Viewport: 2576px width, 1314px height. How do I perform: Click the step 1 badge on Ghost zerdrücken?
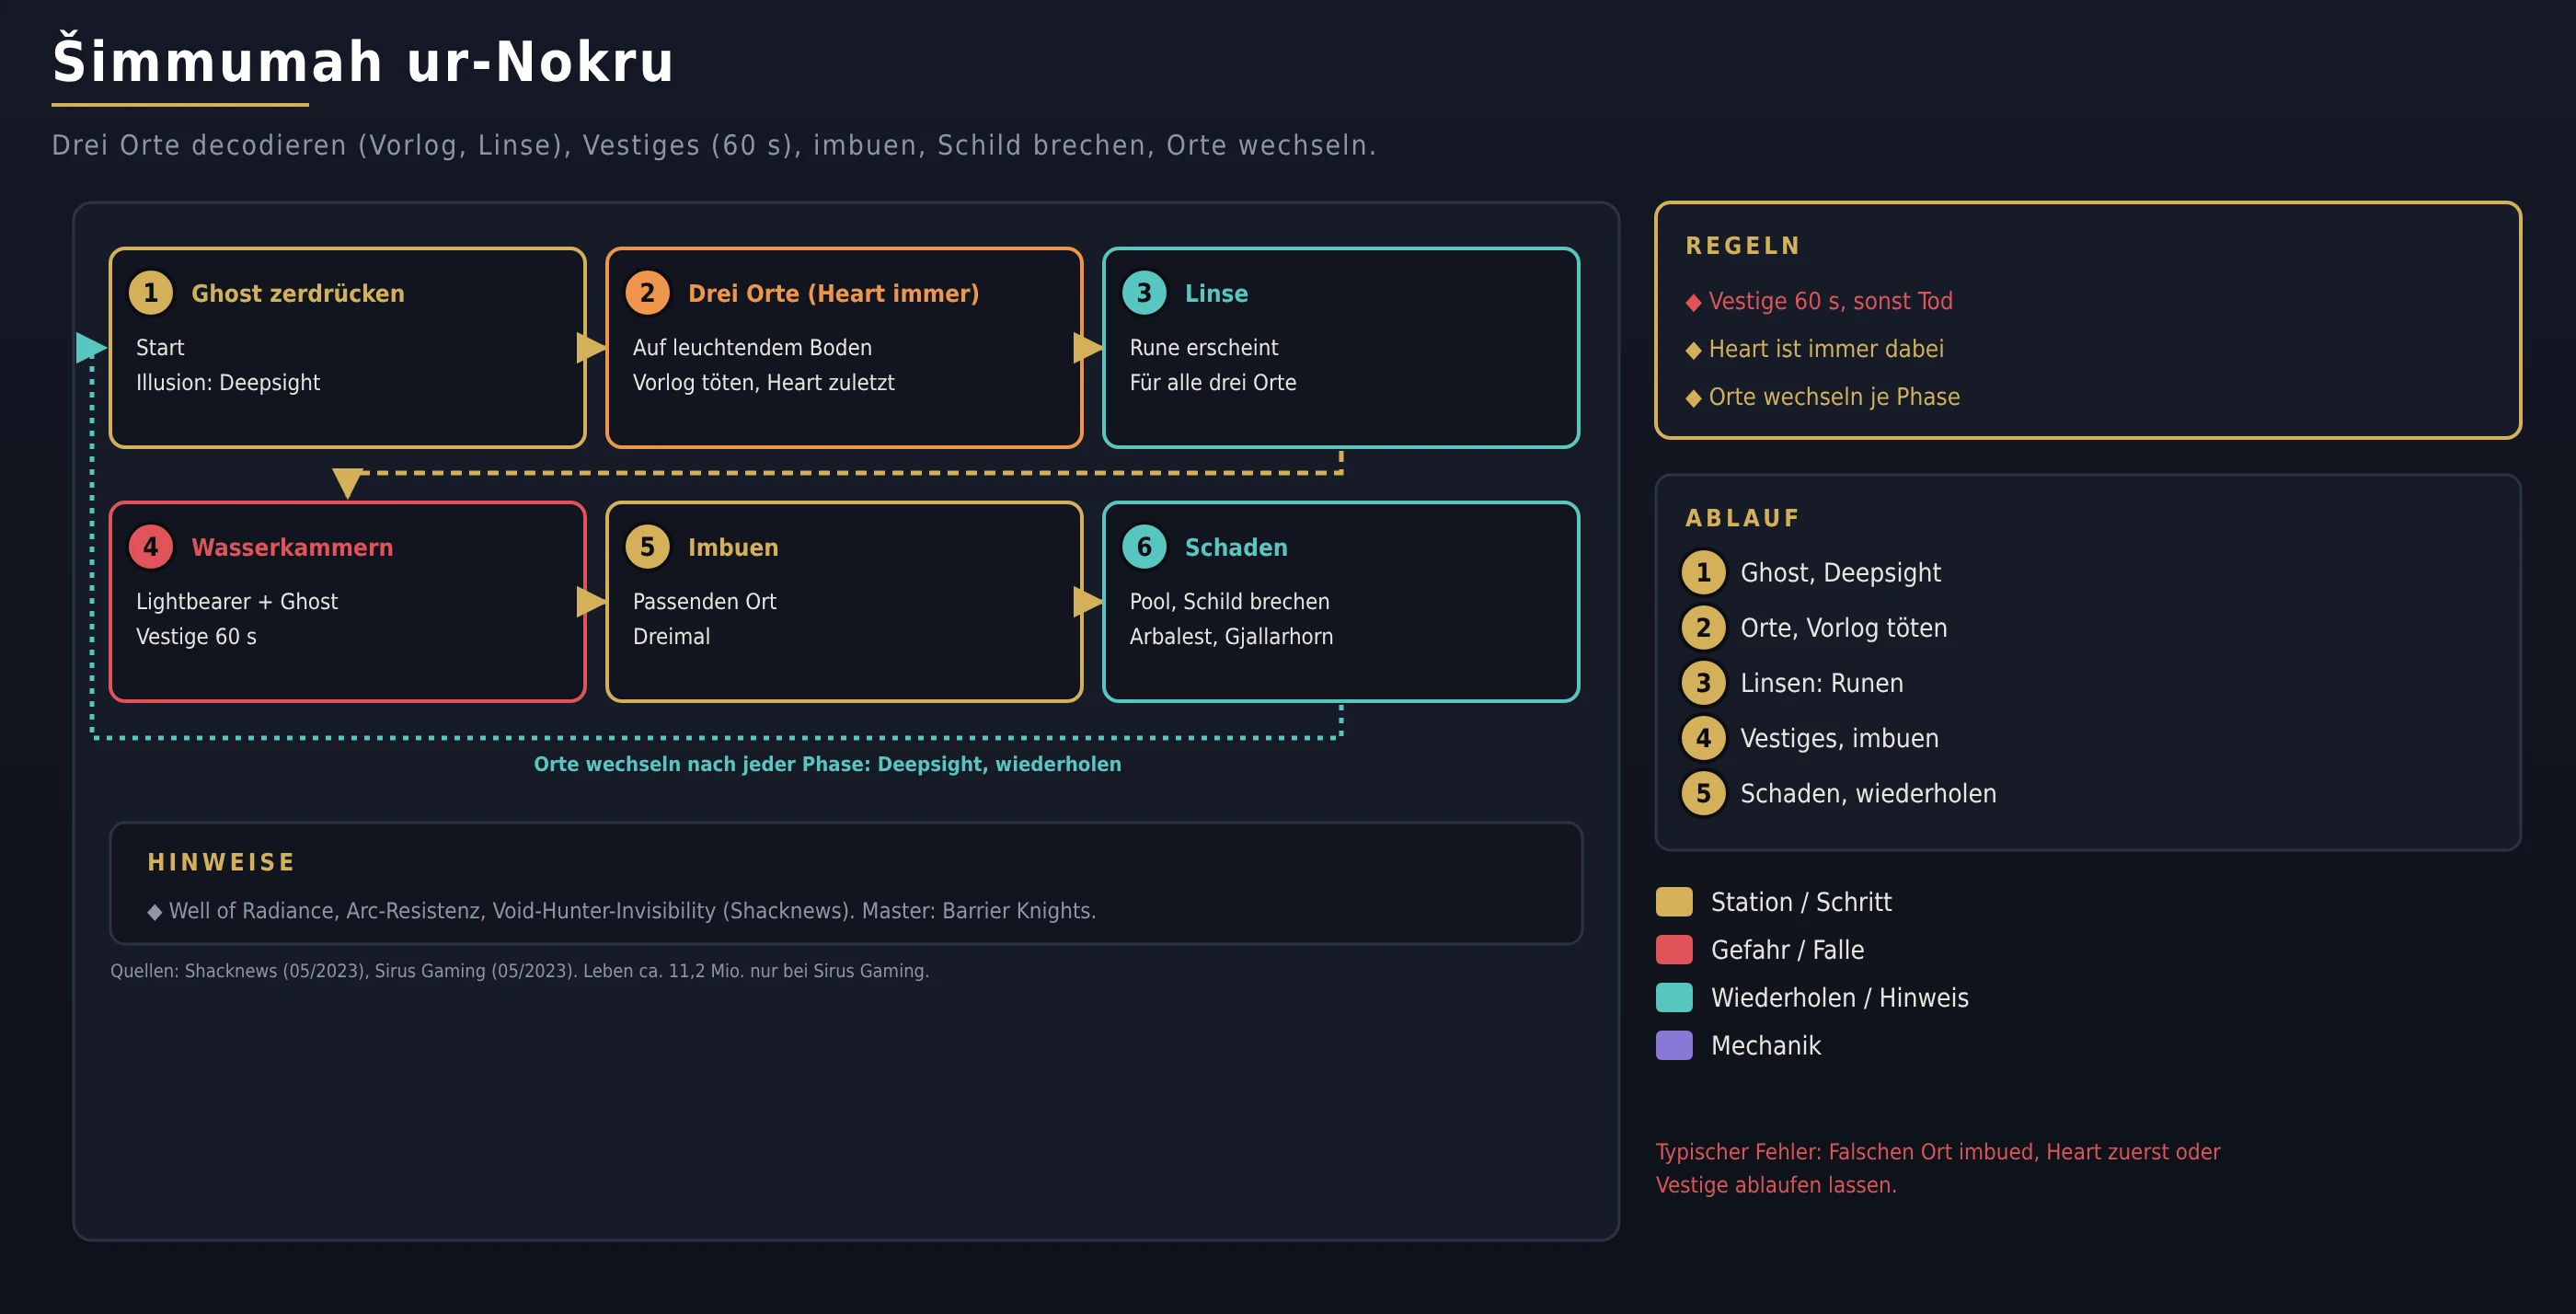(151, 293)
